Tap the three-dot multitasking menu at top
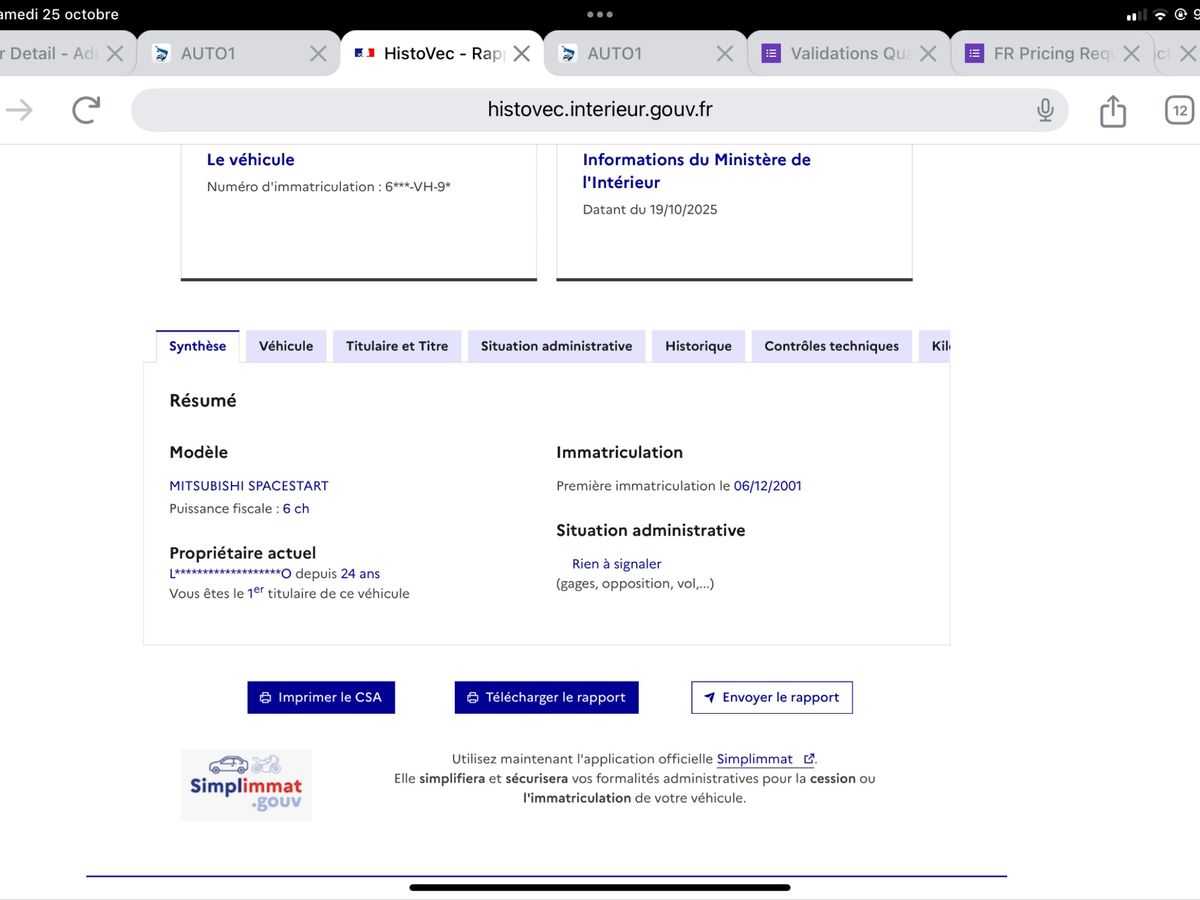 click(x=600, y=14)
